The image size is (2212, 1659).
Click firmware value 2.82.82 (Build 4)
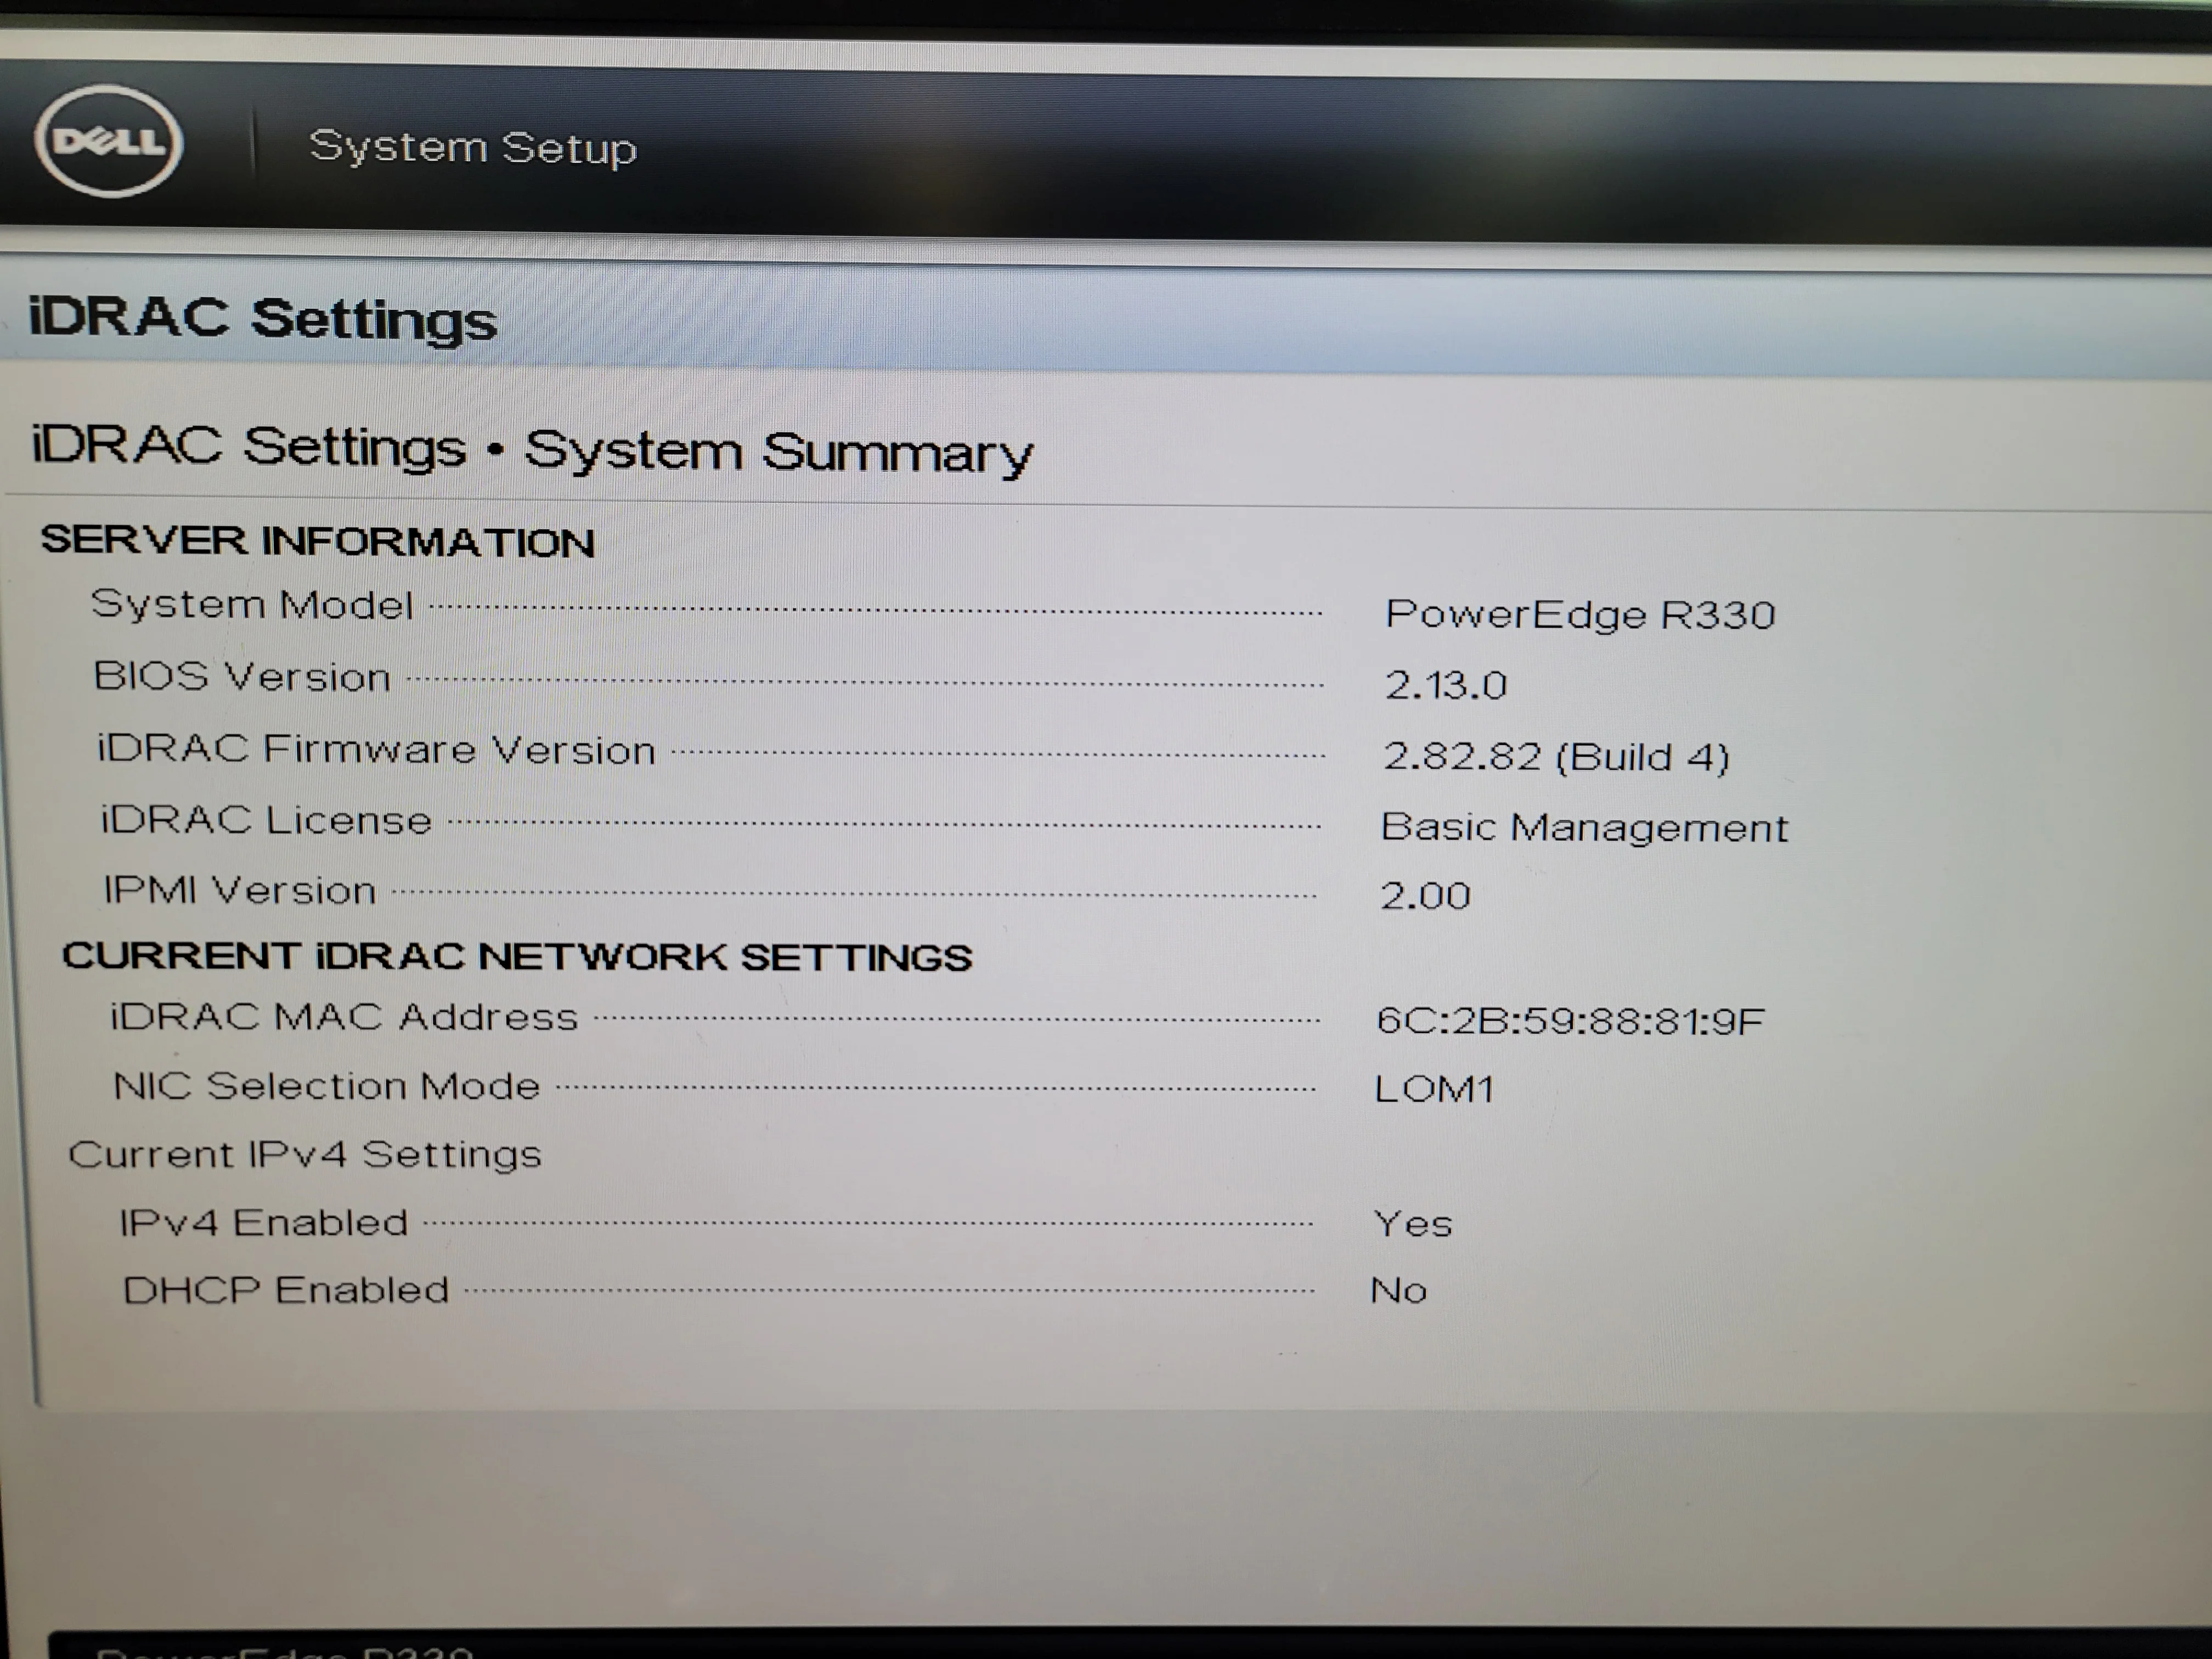click(1556, 757)
